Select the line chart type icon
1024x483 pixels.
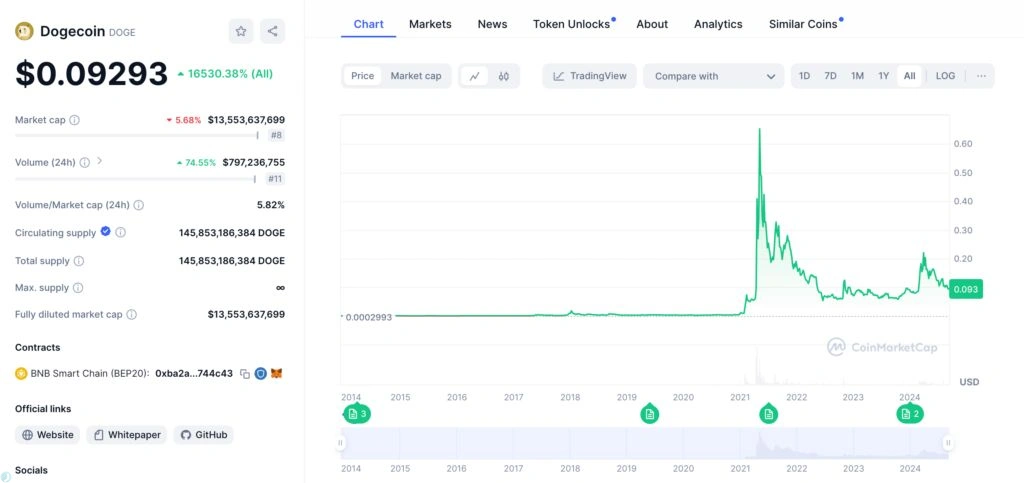click(x=474, y=76)
